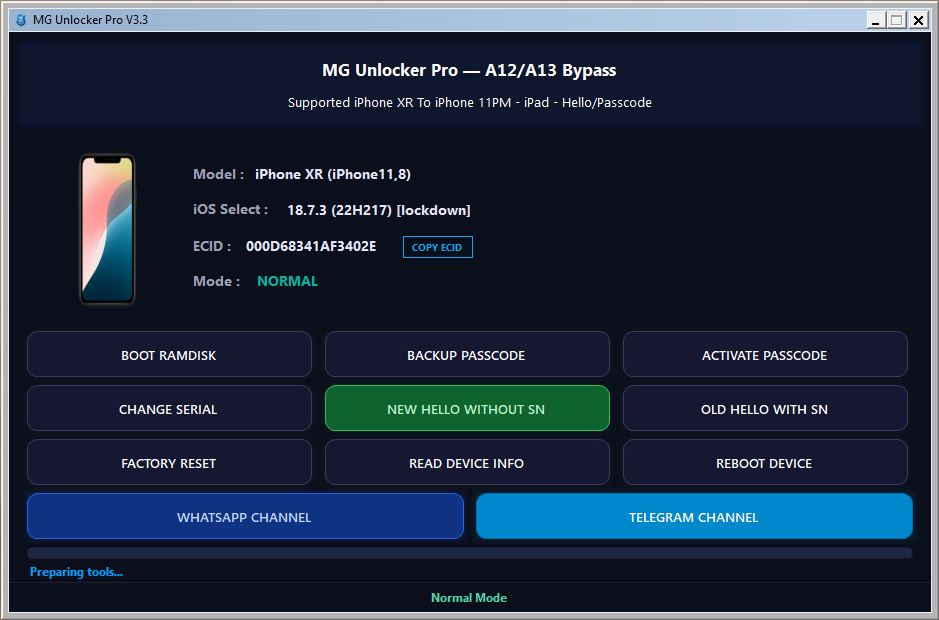Open the WHATSAPP CHANNEL link
Image resolution: width=939 pixels, height=620 pixels.
pyautogui.click(x=245, y=516)
